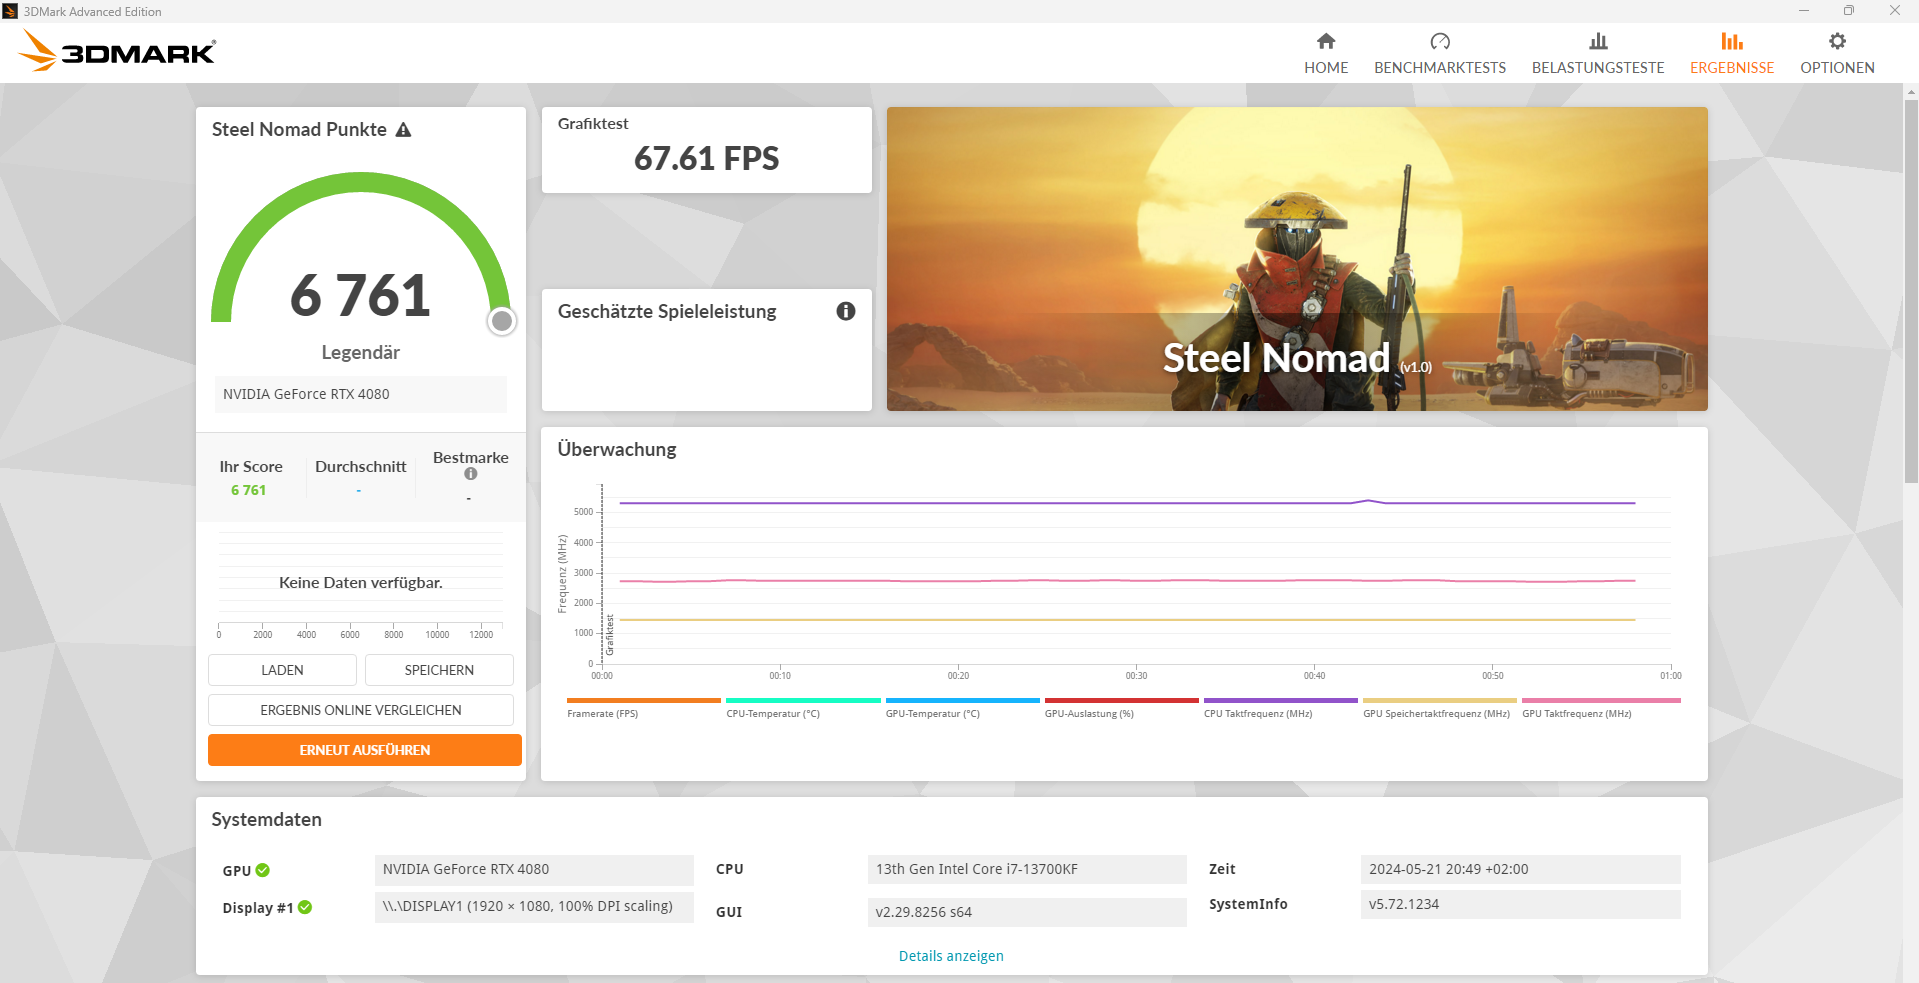
Task: Click the Belastungsteste bar chart icon
Action: pyautogui.click(x=1598, y=41)
